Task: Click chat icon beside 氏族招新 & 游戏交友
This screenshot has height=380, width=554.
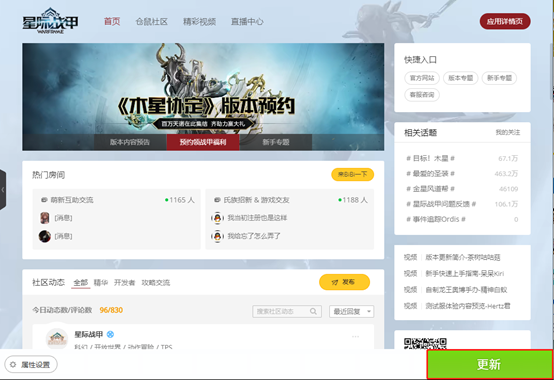Action: tap(217, 200)
